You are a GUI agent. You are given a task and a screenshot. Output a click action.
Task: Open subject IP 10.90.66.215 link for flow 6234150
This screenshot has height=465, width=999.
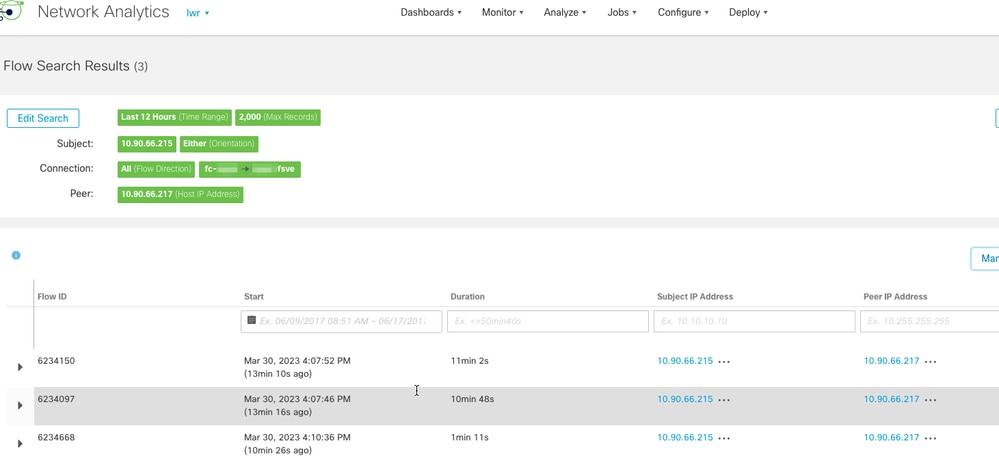pyautogui.click(x=685, y=361)
